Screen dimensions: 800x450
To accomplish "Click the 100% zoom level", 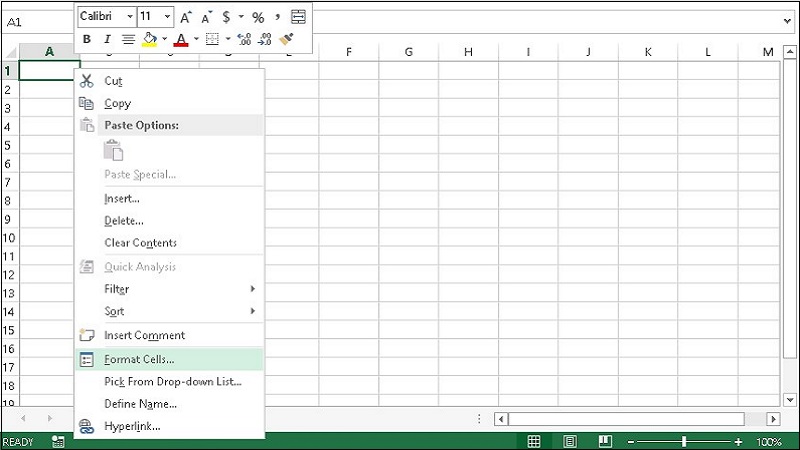I will click(769, 442).
